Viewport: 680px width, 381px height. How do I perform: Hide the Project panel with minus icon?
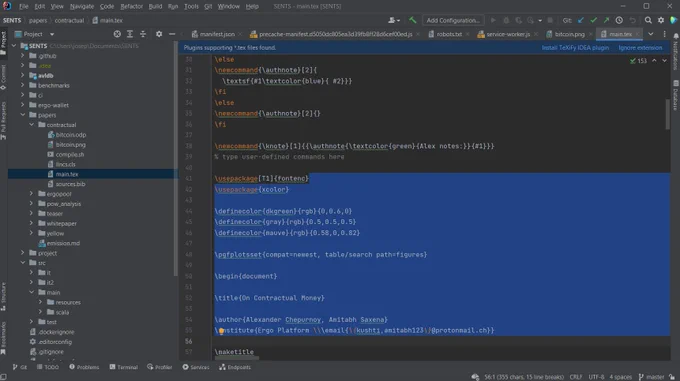tap(172, 34)
